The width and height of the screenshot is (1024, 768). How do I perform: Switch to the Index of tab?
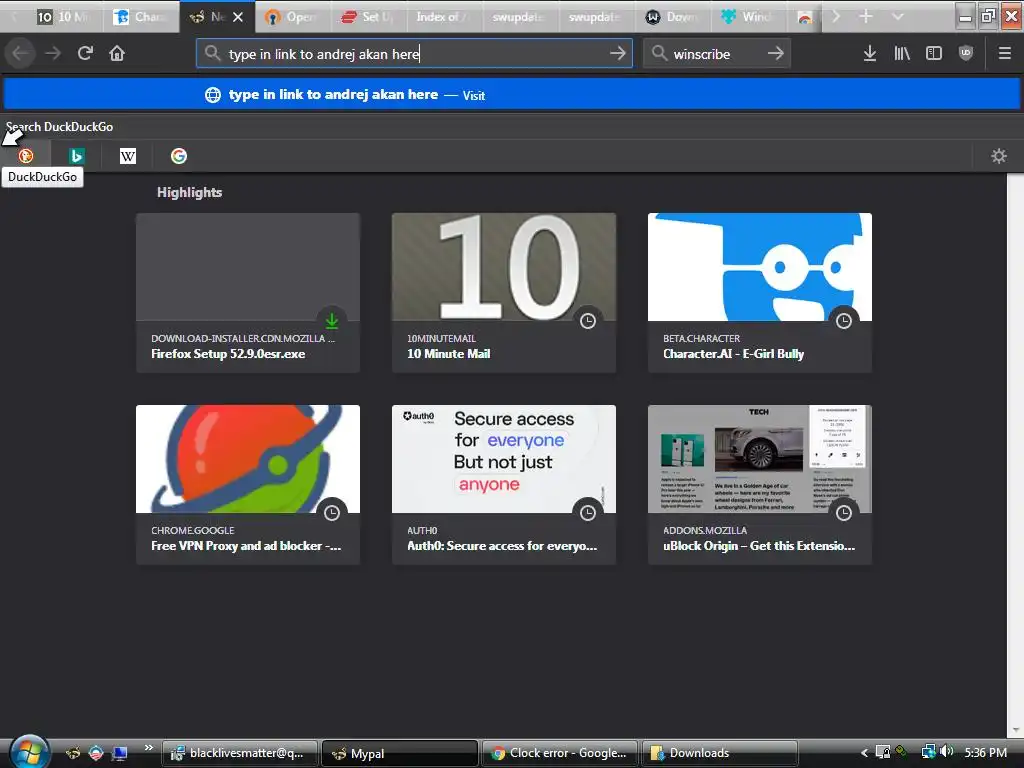tap(444, 16)
